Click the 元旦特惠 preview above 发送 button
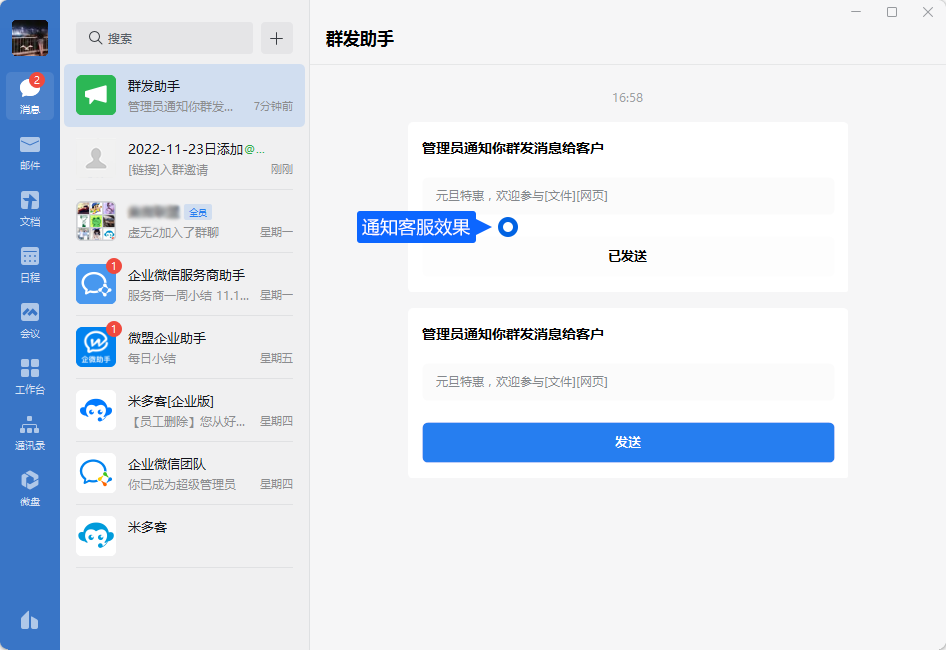This screenshot has width=946, height=650. click(x=628, y=381)
